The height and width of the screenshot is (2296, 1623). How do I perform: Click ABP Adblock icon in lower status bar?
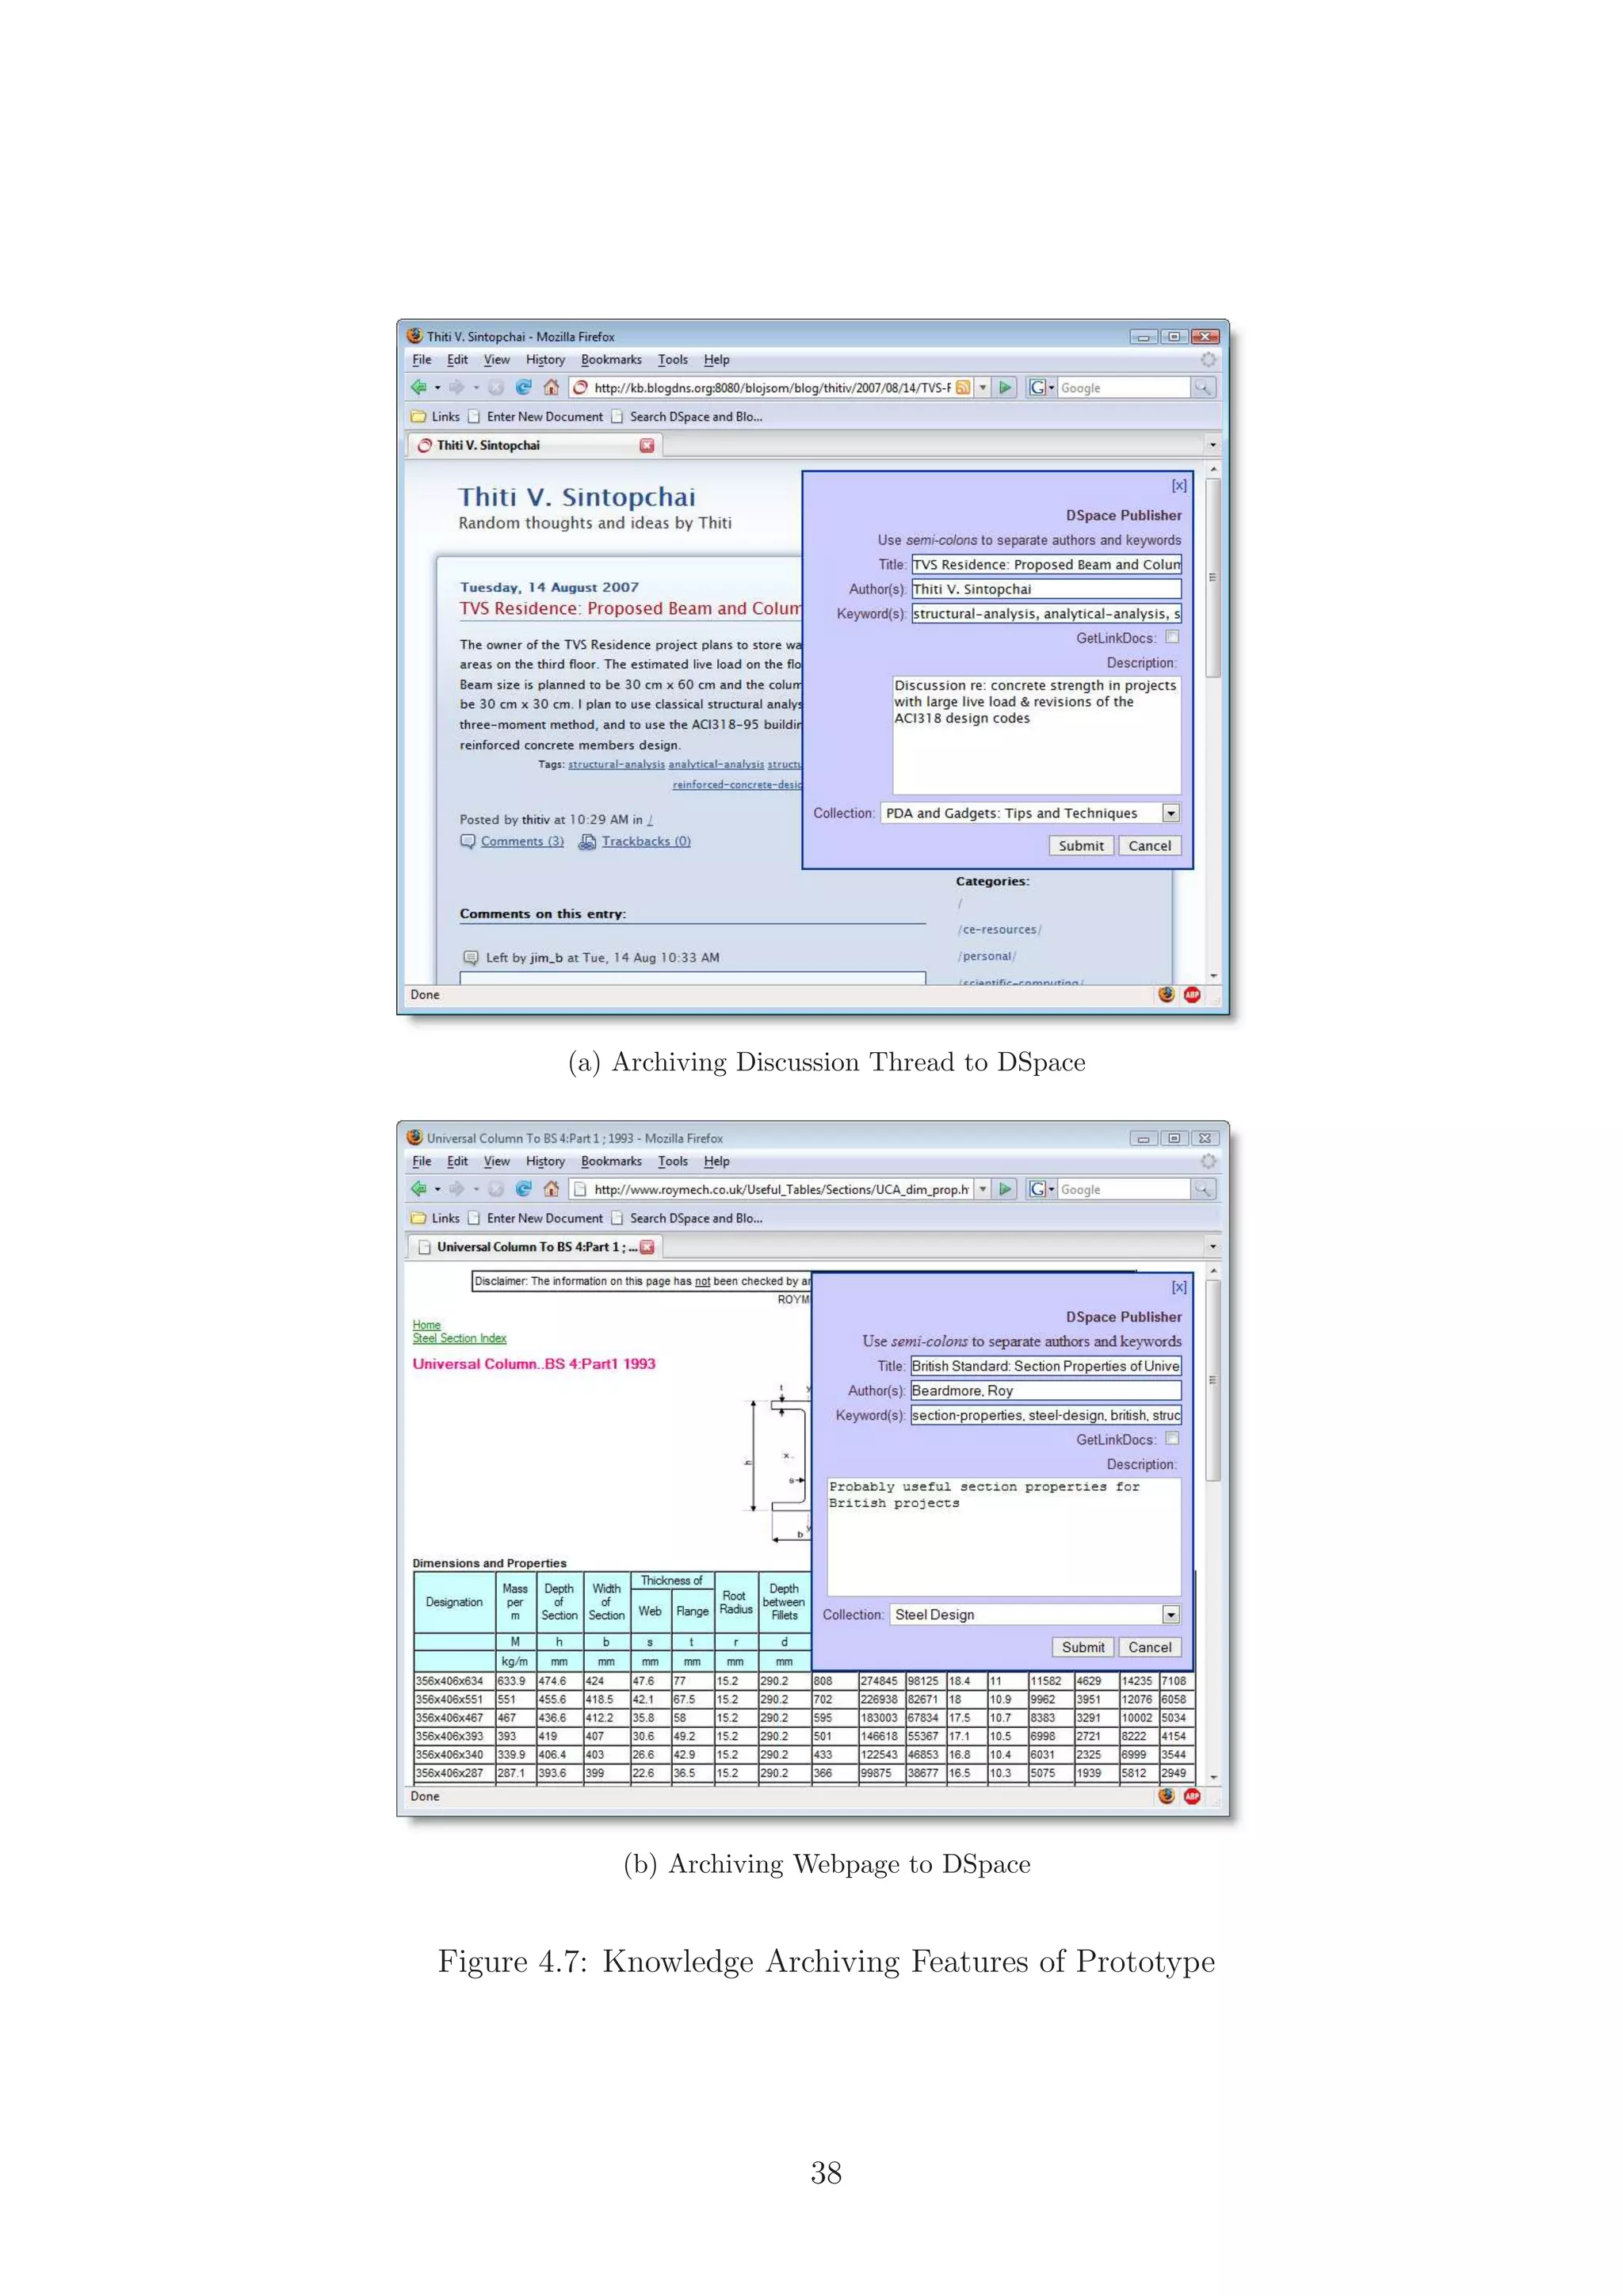pos(1192,1796)
